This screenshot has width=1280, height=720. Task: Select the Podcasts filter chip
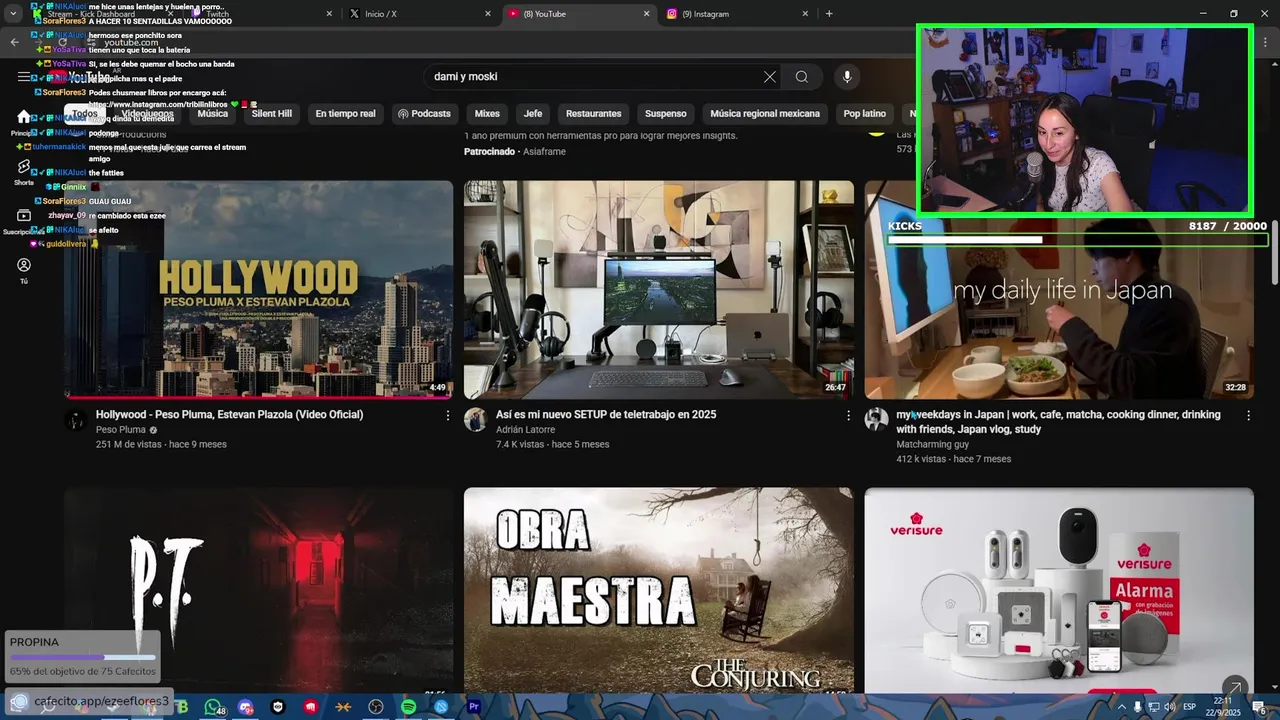(x=424, y=114)
